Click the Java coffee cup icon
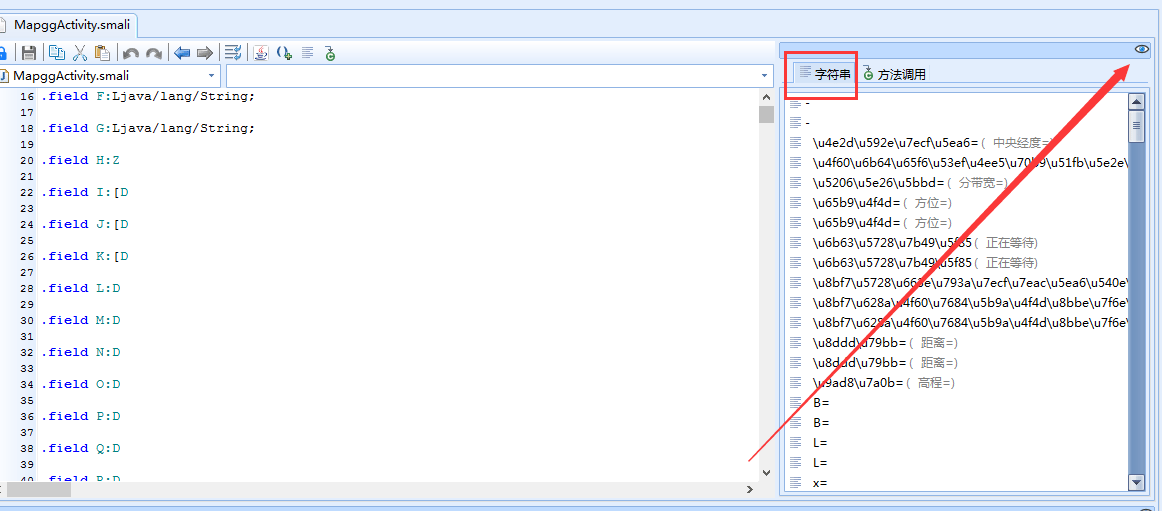The height and width of the screenshot is (511, 1162). [x=260, y=53]
